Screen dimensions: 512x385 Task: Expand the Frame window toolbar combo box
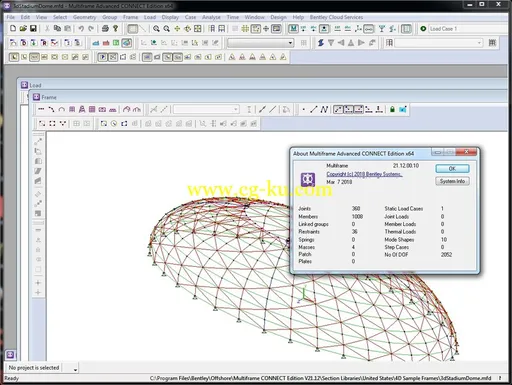(206, 109)
